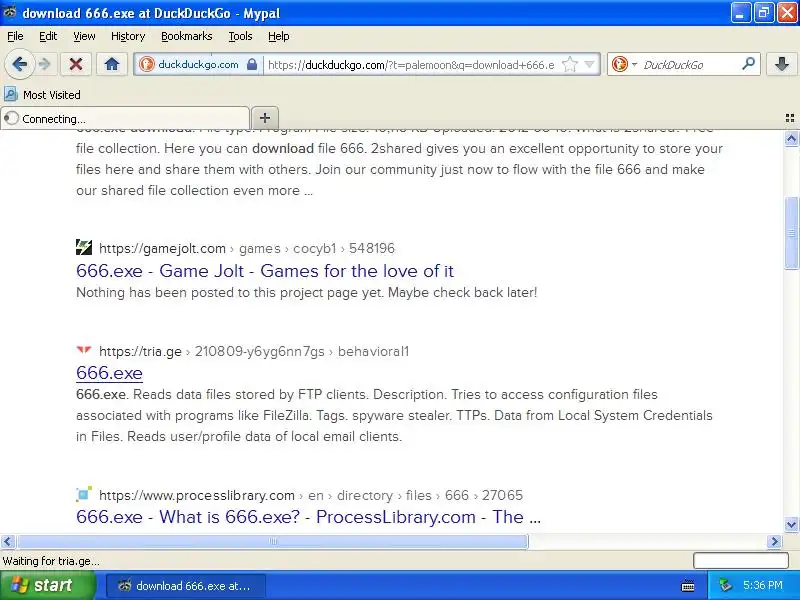Screen dimensions: 800x600
Task: Click the Forward arrow button
Action: click(45, 64)
